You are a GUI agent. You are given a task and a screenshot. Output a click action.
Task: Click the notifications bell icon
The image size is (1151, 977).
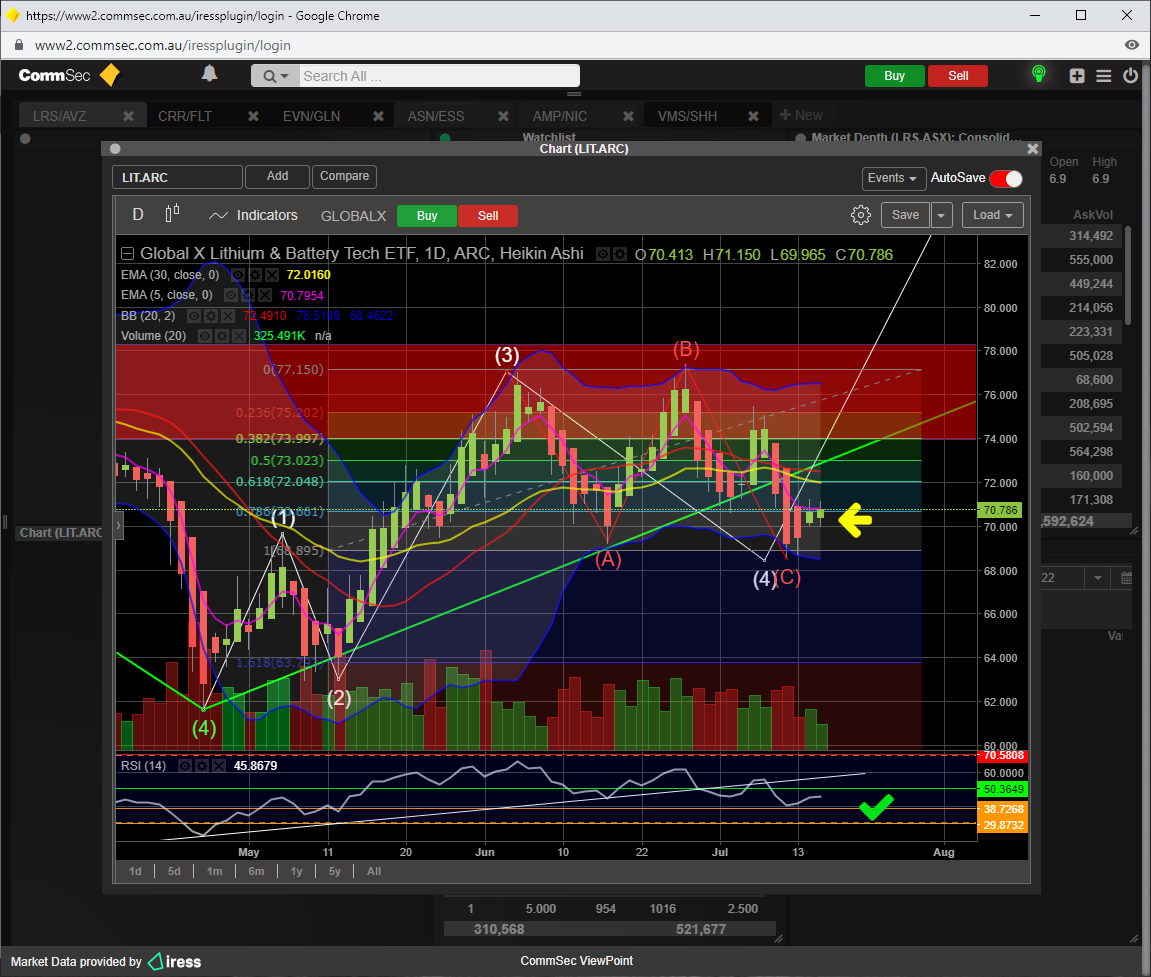coord(209,75)
